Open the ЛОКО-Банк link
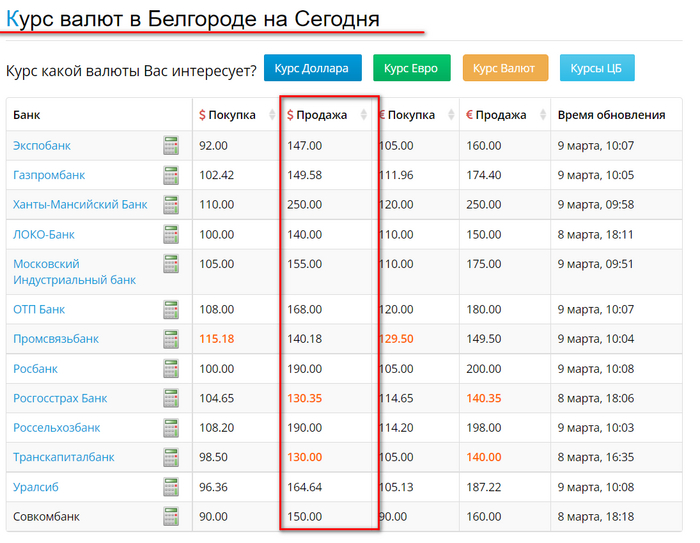700x543 pixels. pyautogui.click(x=44, y=234)
